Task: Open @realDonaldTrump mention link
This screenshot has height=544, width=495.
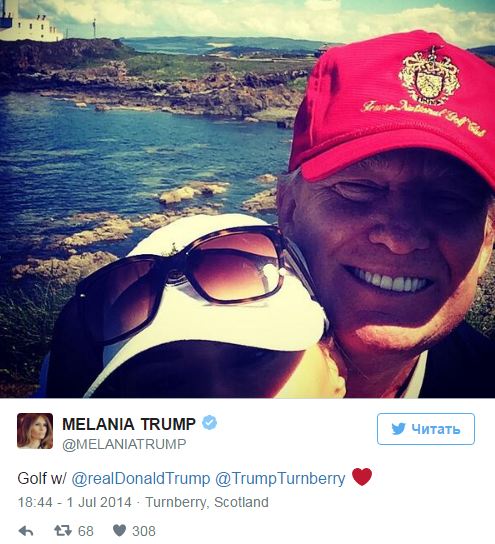Action: tap(141, 478)
